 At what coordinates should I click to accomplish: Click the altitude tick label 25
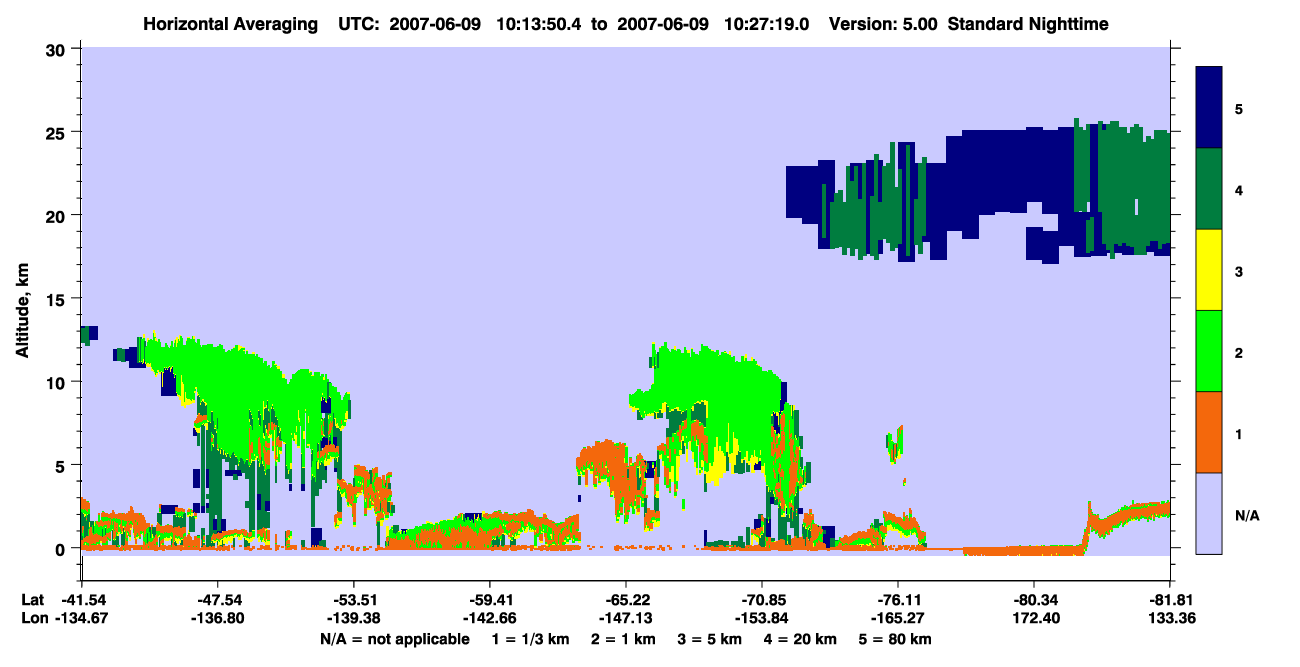point(57,132)
